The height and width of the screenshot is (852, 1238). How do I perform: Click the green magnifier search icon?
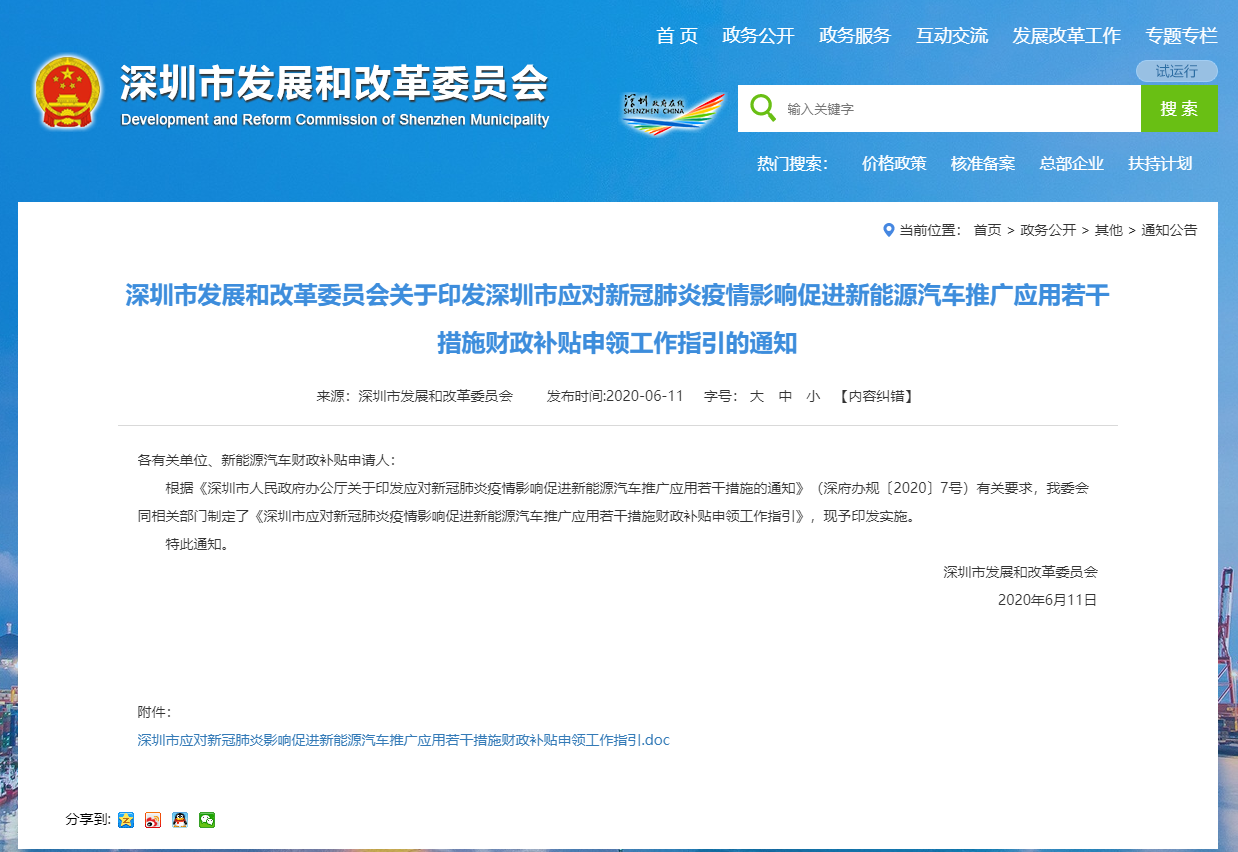tap(763, 108)
